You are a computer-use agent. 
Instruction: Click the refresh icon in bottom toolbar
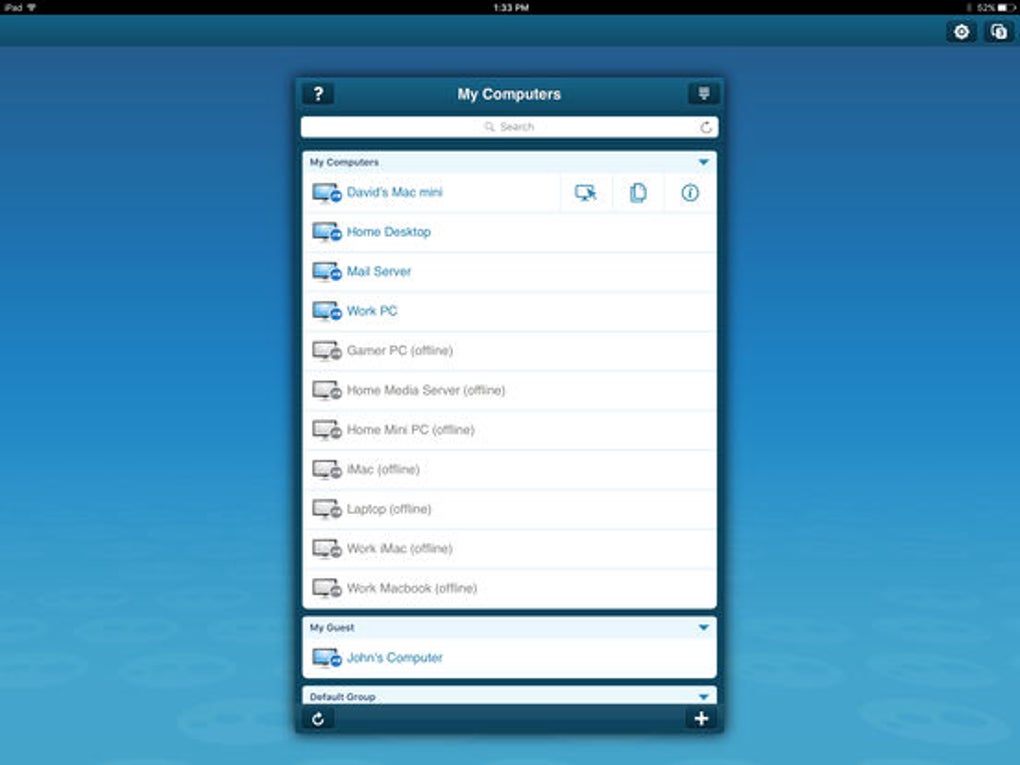(x=318, y=719)
